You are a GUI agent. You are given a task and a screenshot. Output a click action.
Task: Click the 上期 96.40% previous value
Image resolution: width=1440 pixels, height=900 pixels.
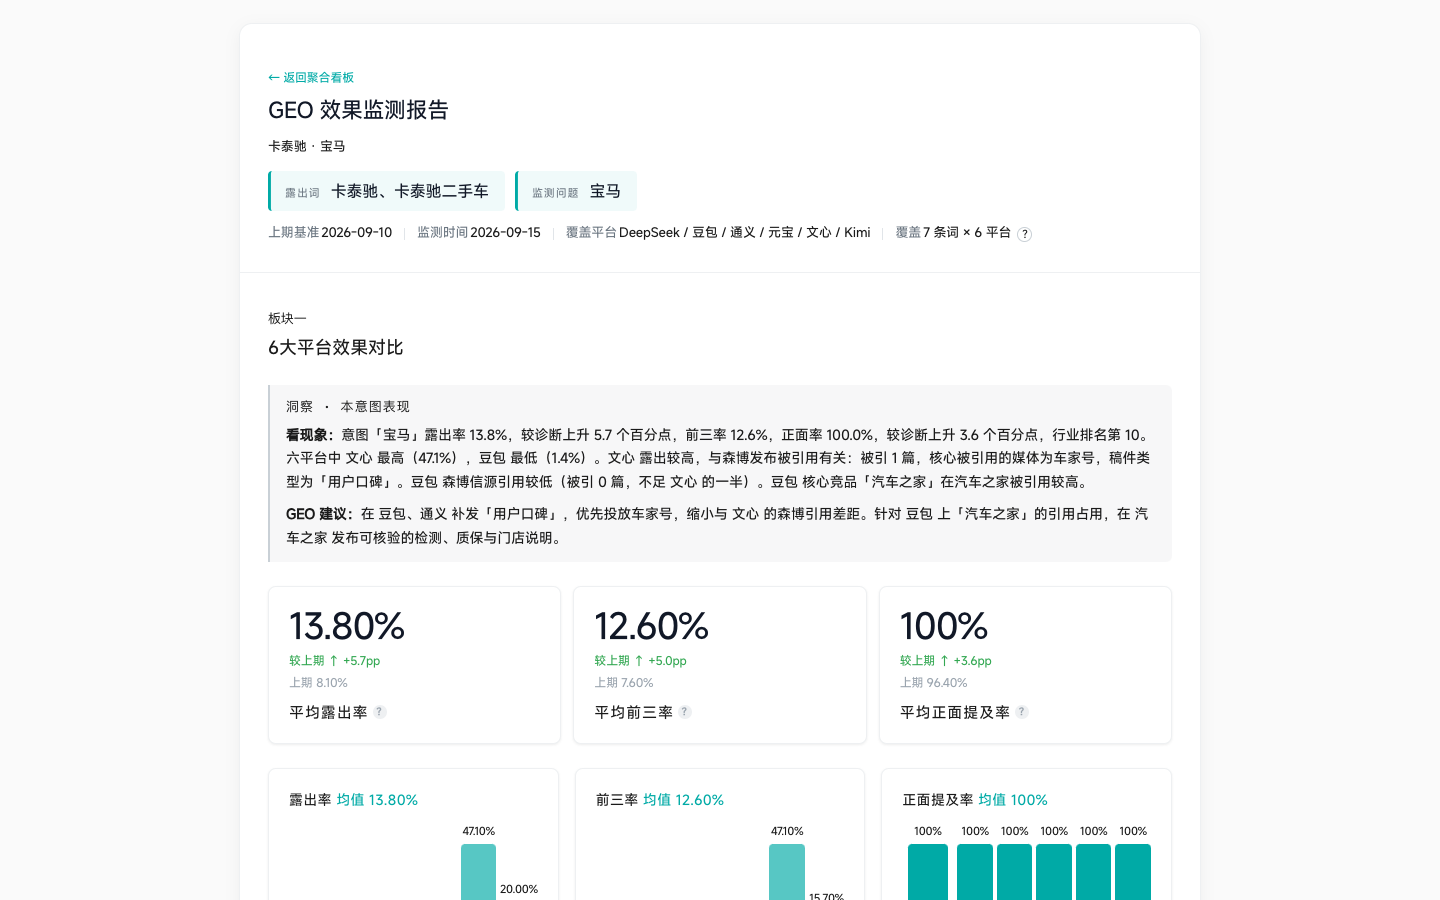pos(934,683)
